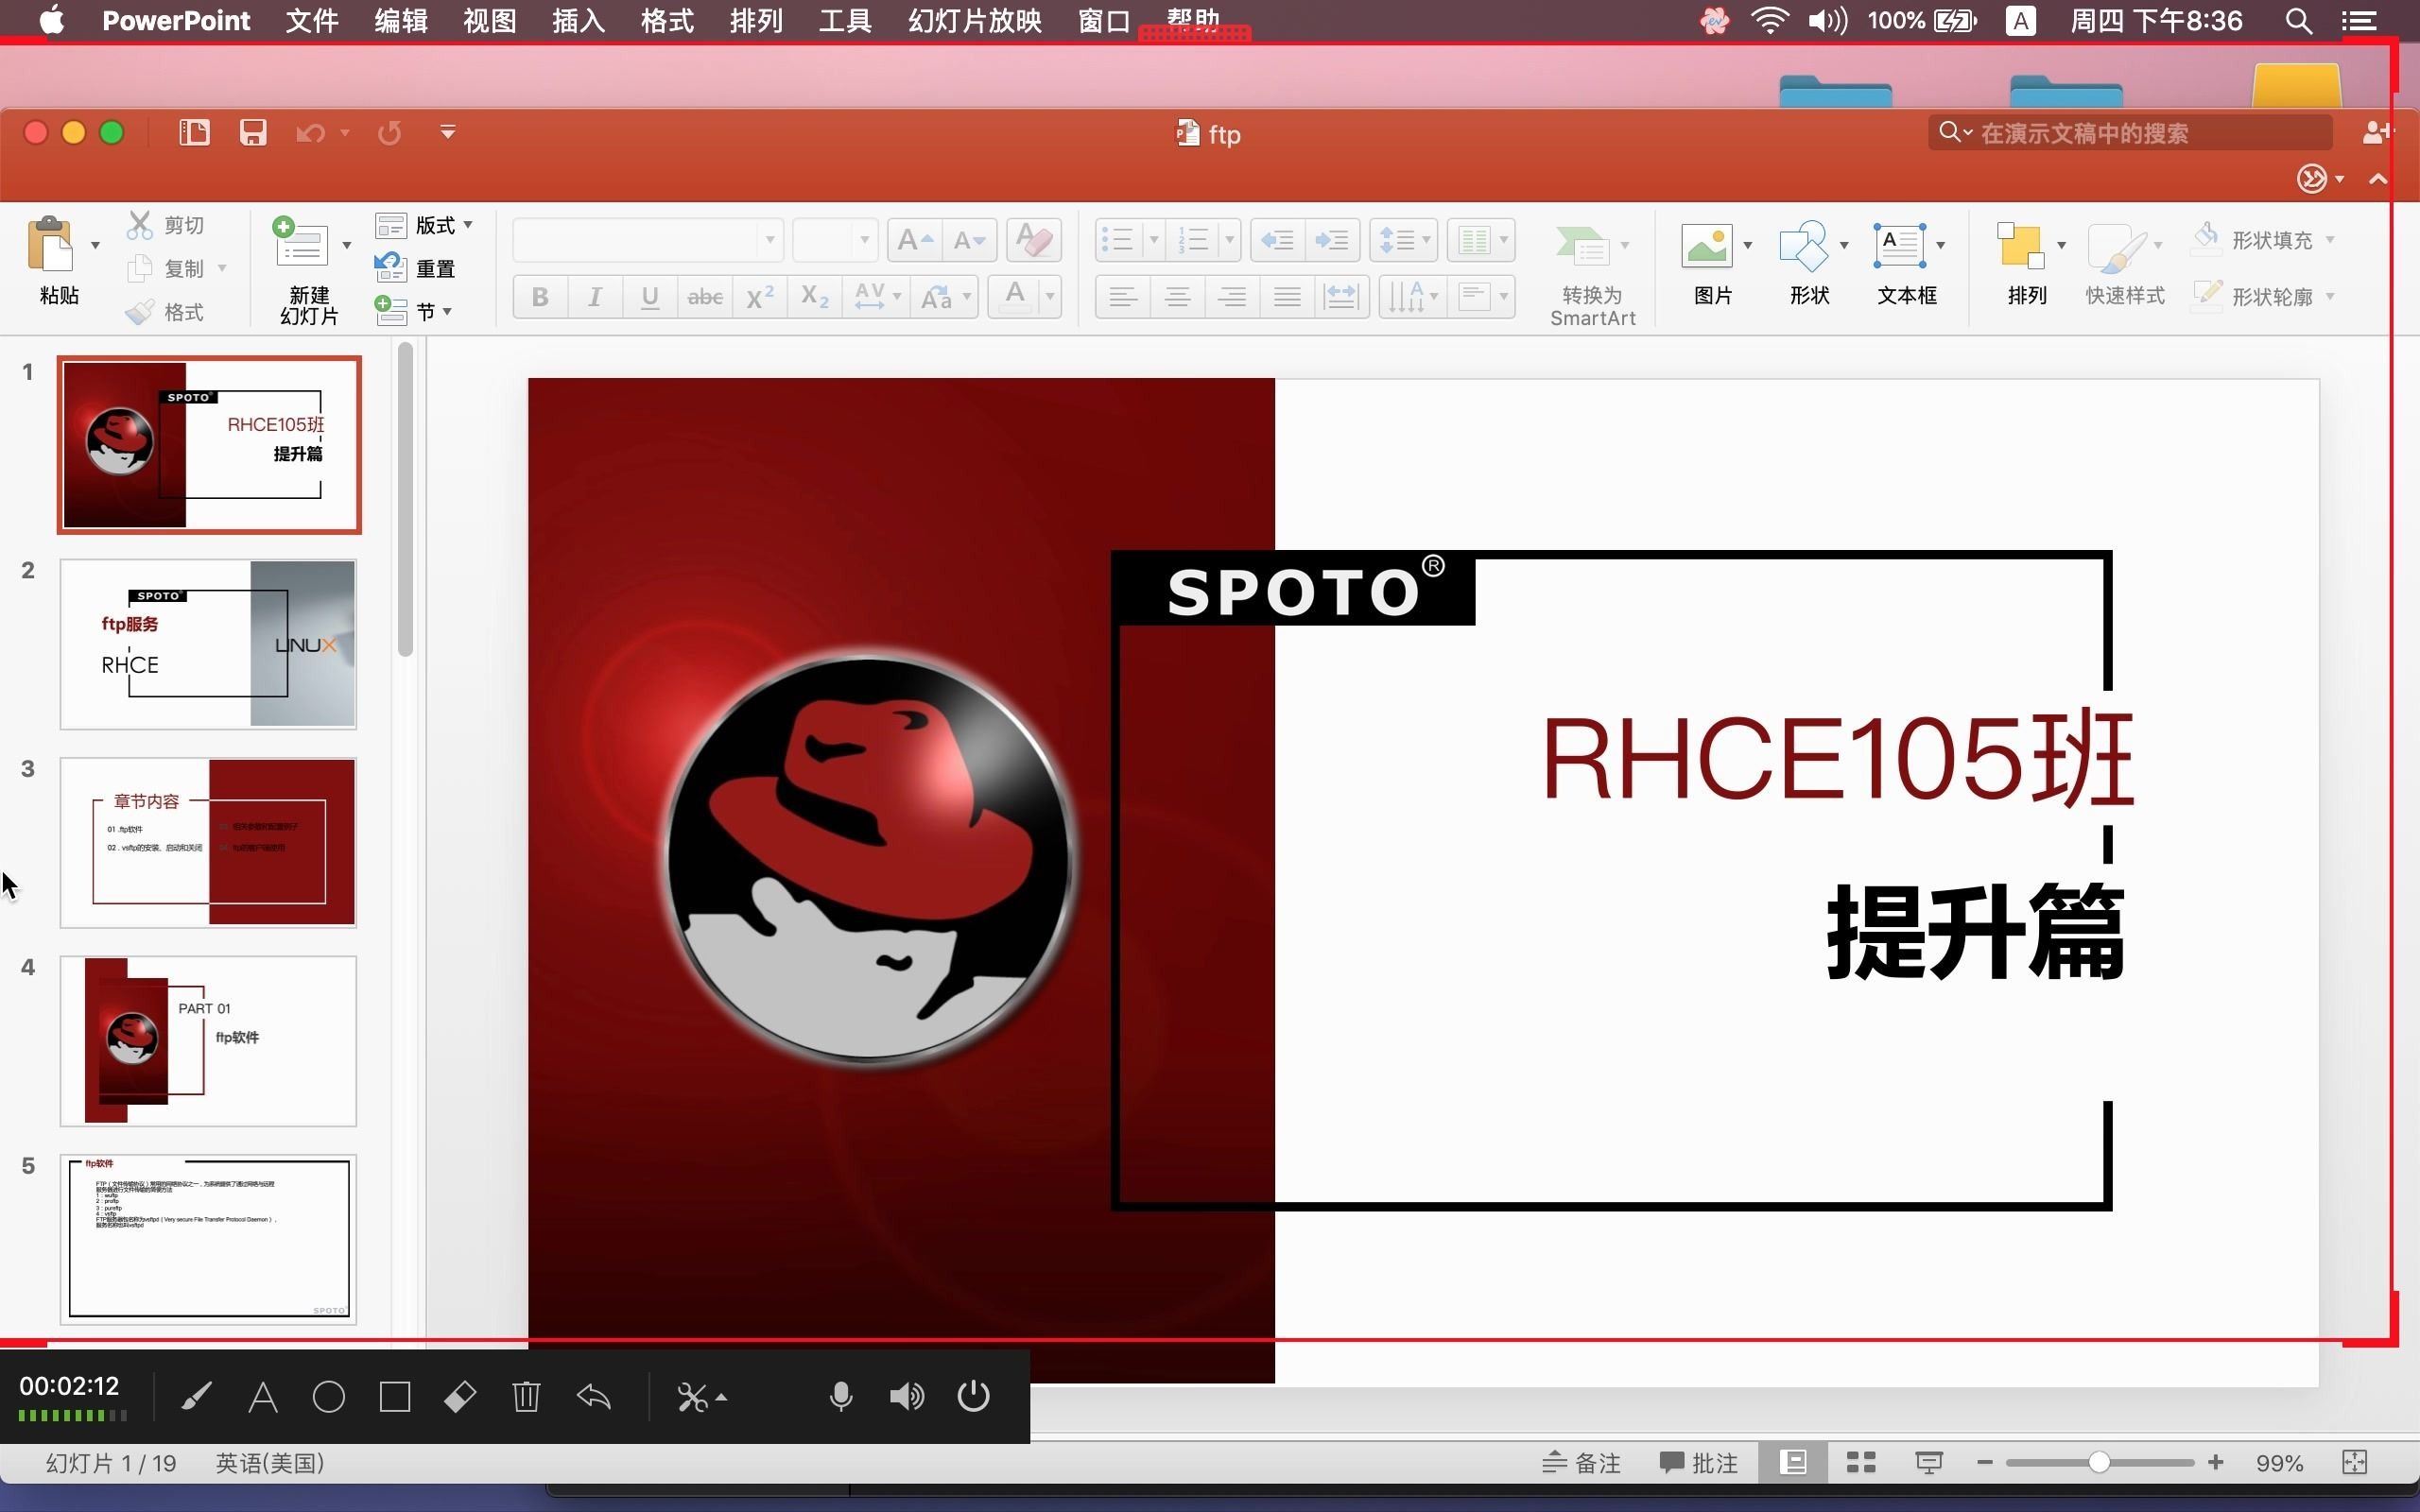This screenshot has height=1512, width=2420.
Task: Switch to Normal view in status bar
Action: [x=1794, y=1463]
